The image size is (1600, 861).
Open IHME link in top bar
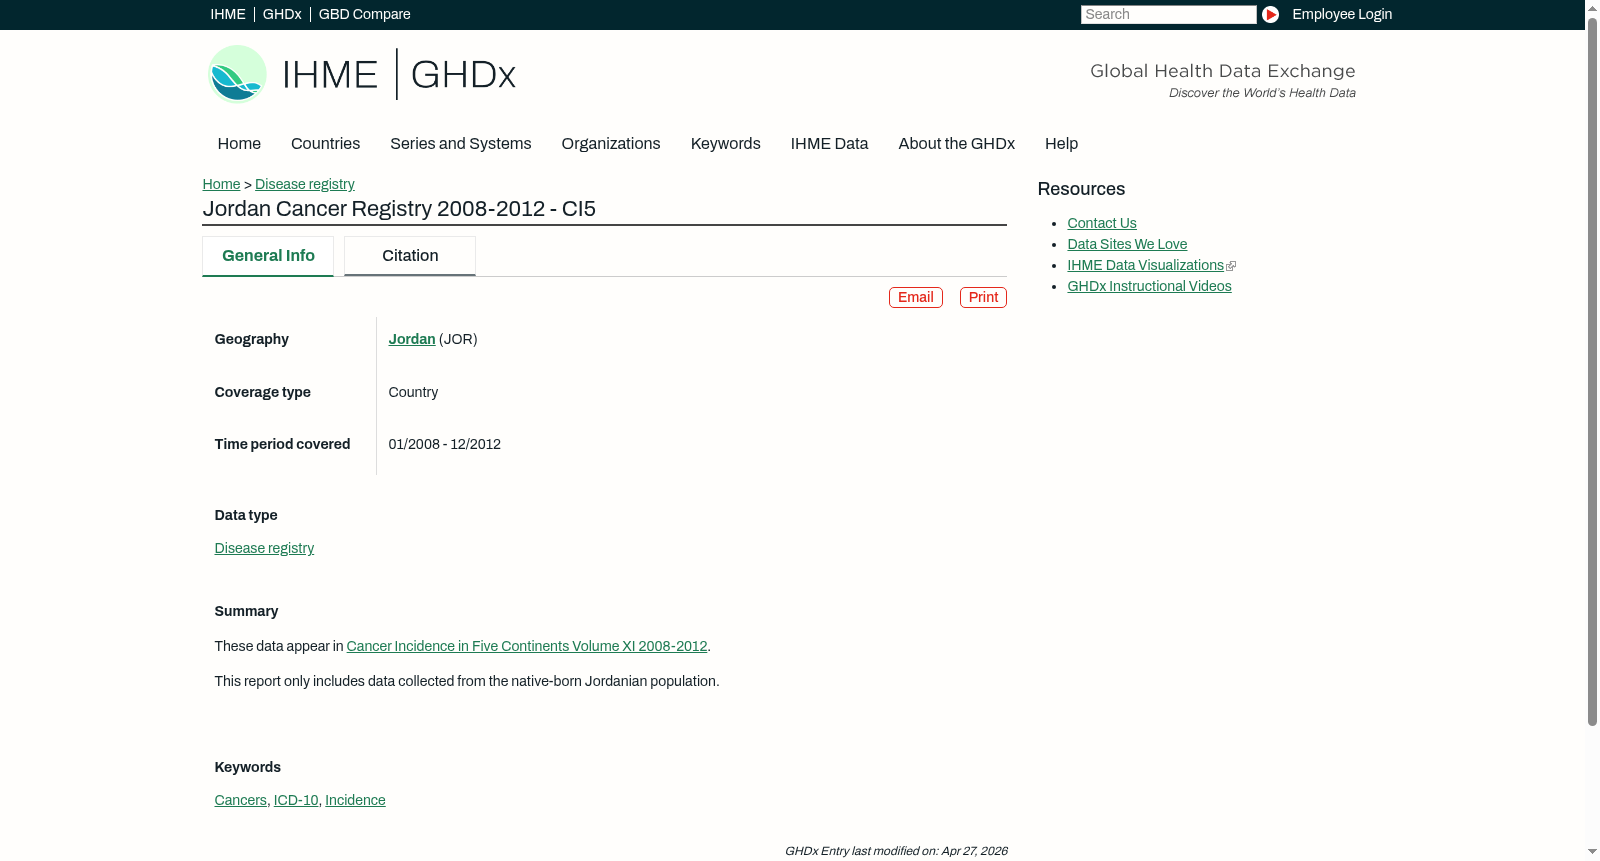[228, 14]
